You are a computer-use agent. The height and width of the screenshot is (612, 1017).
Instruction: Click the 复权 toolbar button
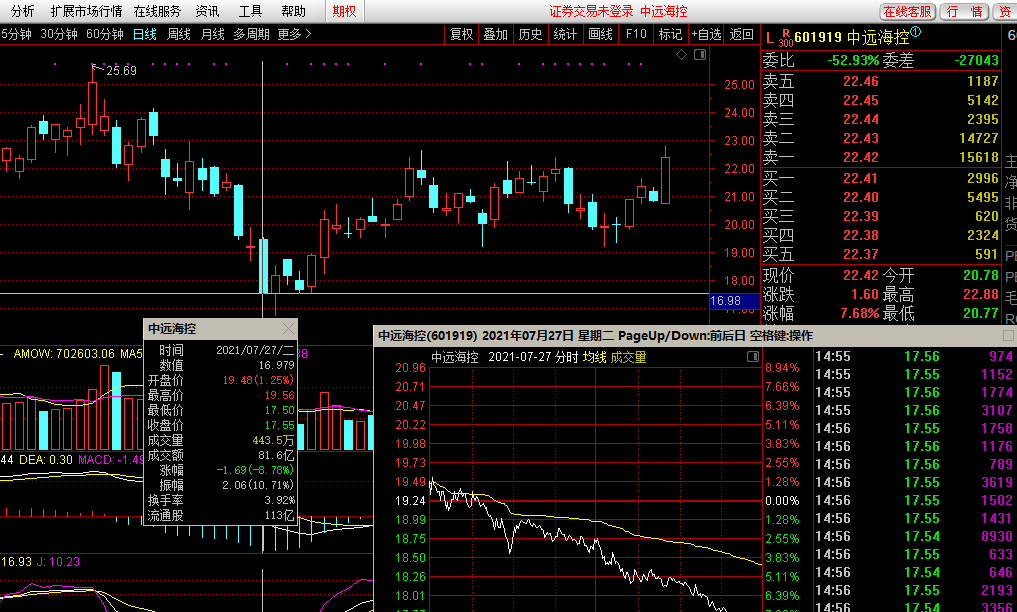pyautogui.click(x=462, y=34)
